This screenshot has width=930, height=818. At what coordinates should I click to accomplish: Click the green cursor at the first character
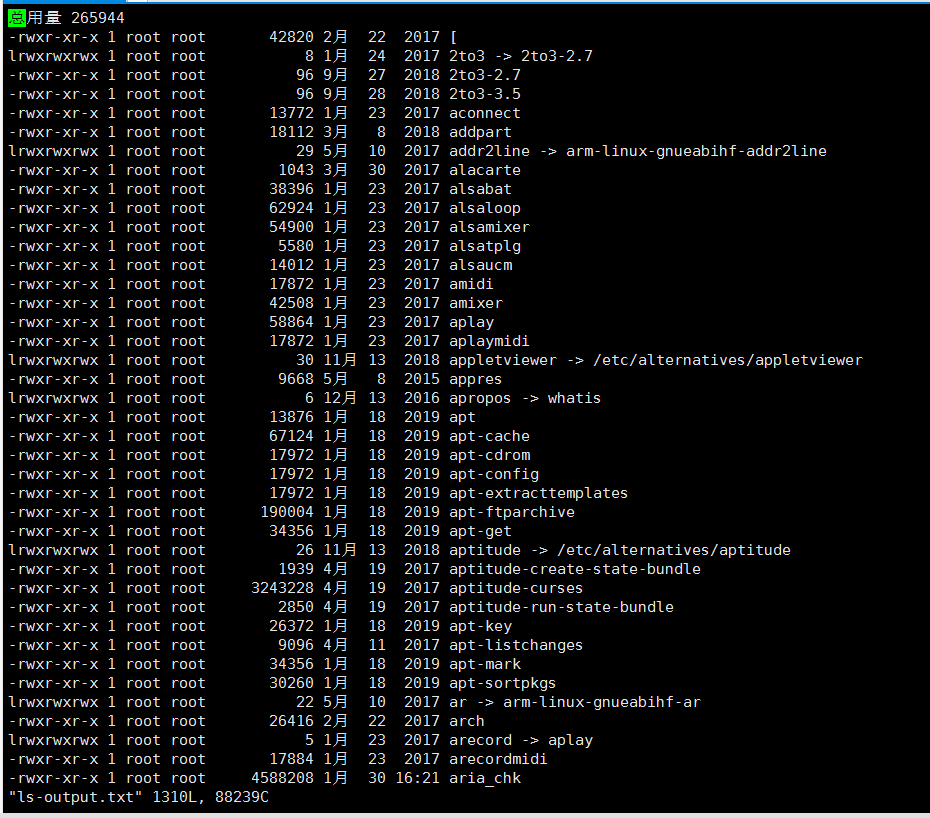(17, 18)
